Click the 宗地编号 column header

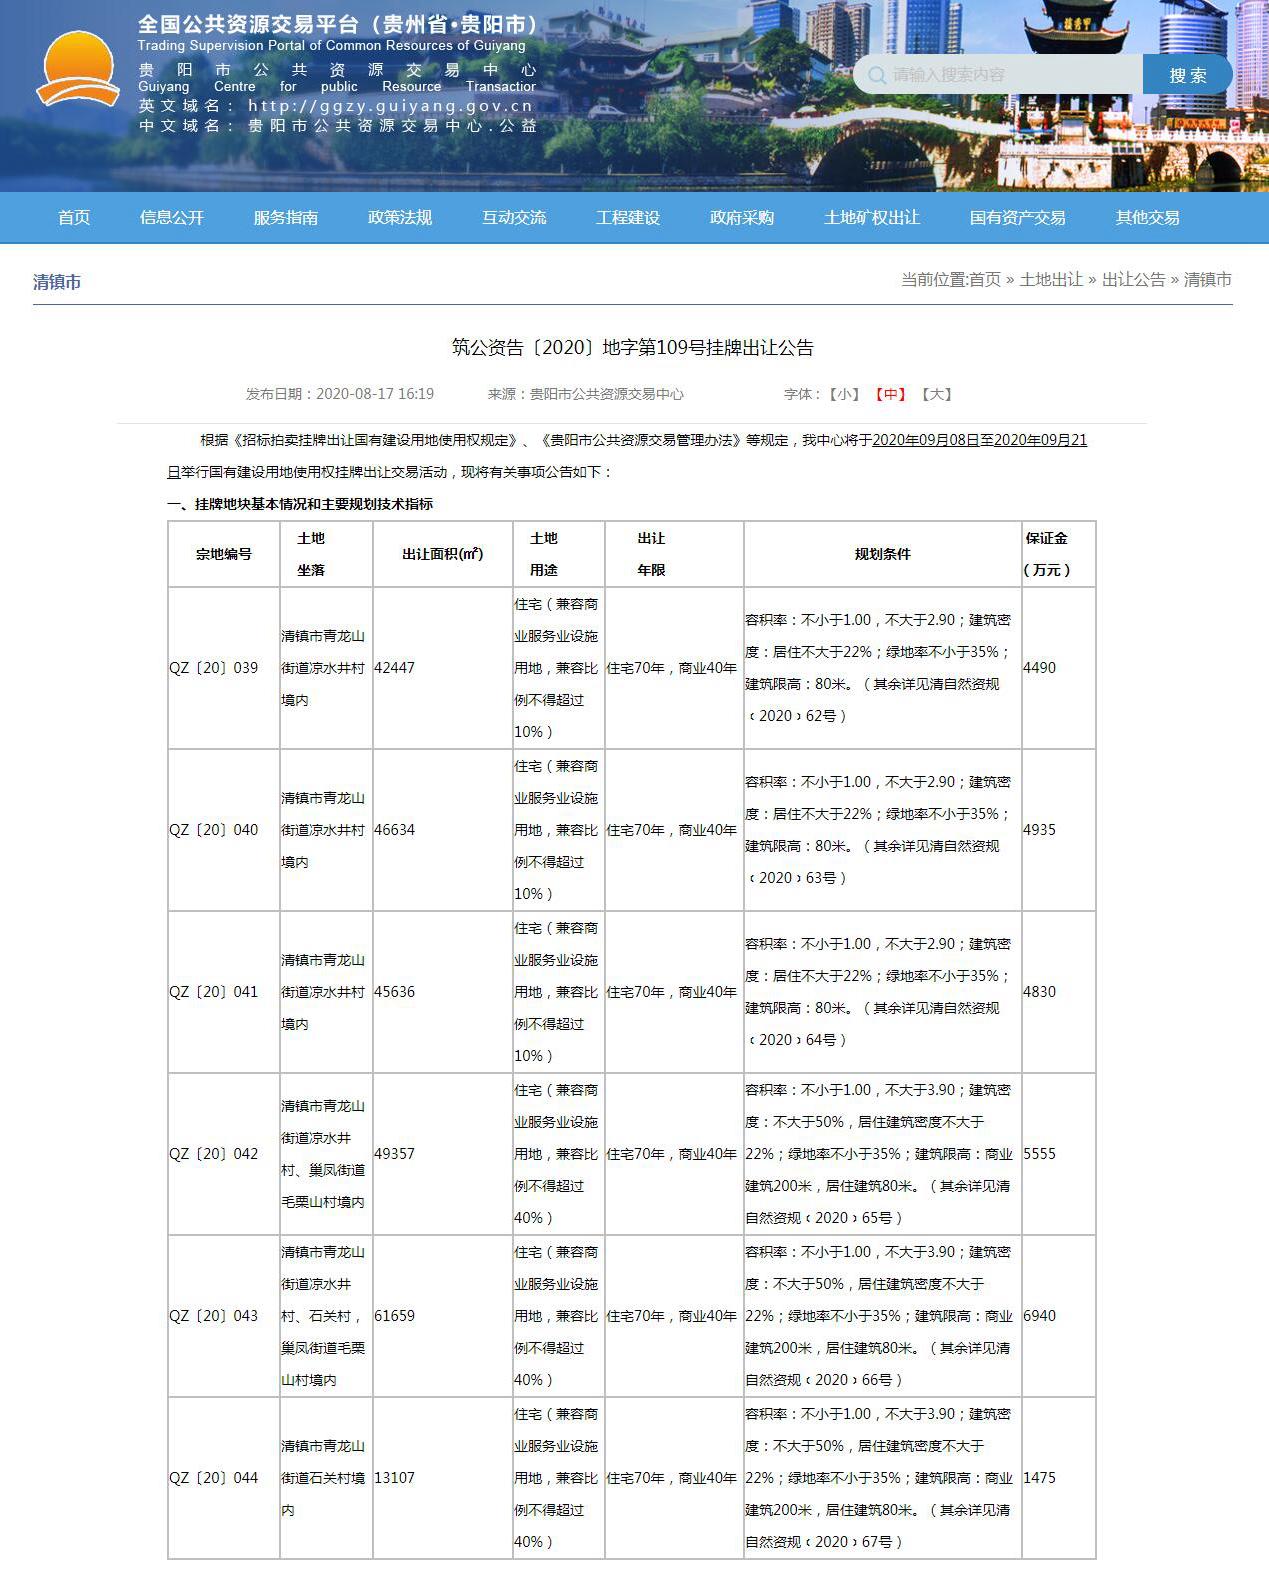coord(224,554)
